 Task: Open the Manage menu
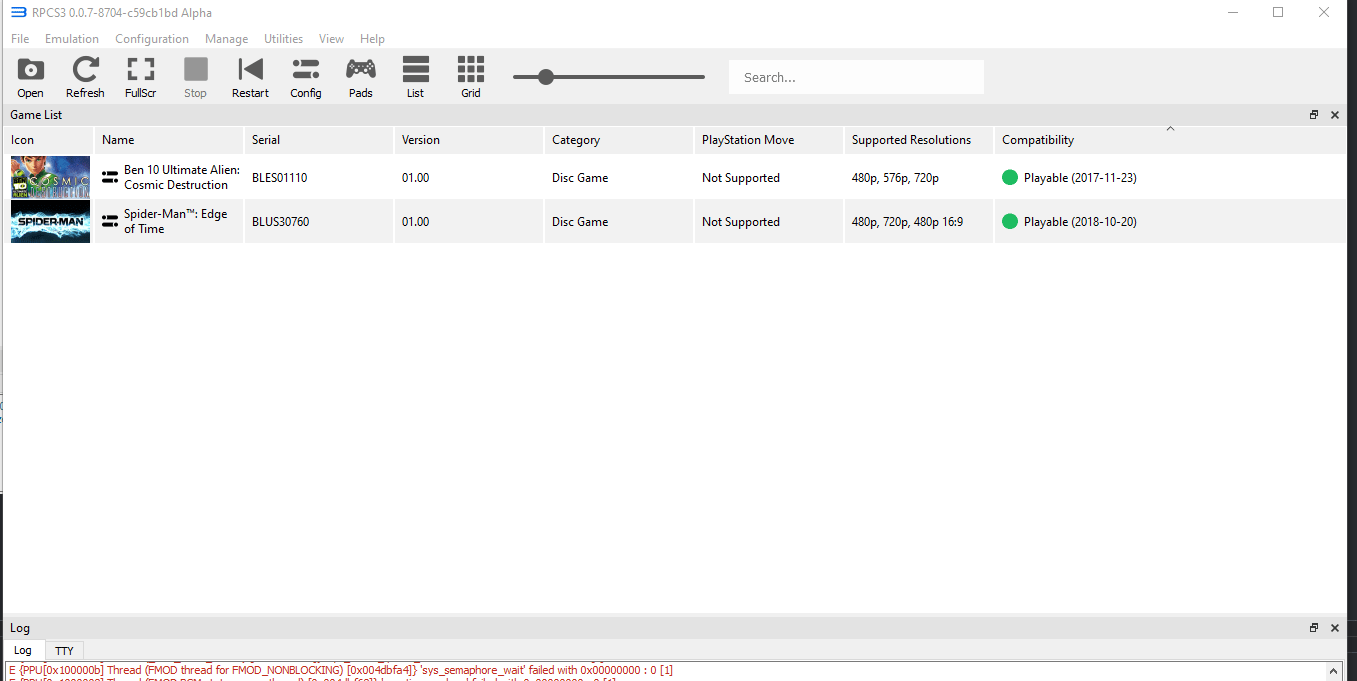click(x=226, y=39)
